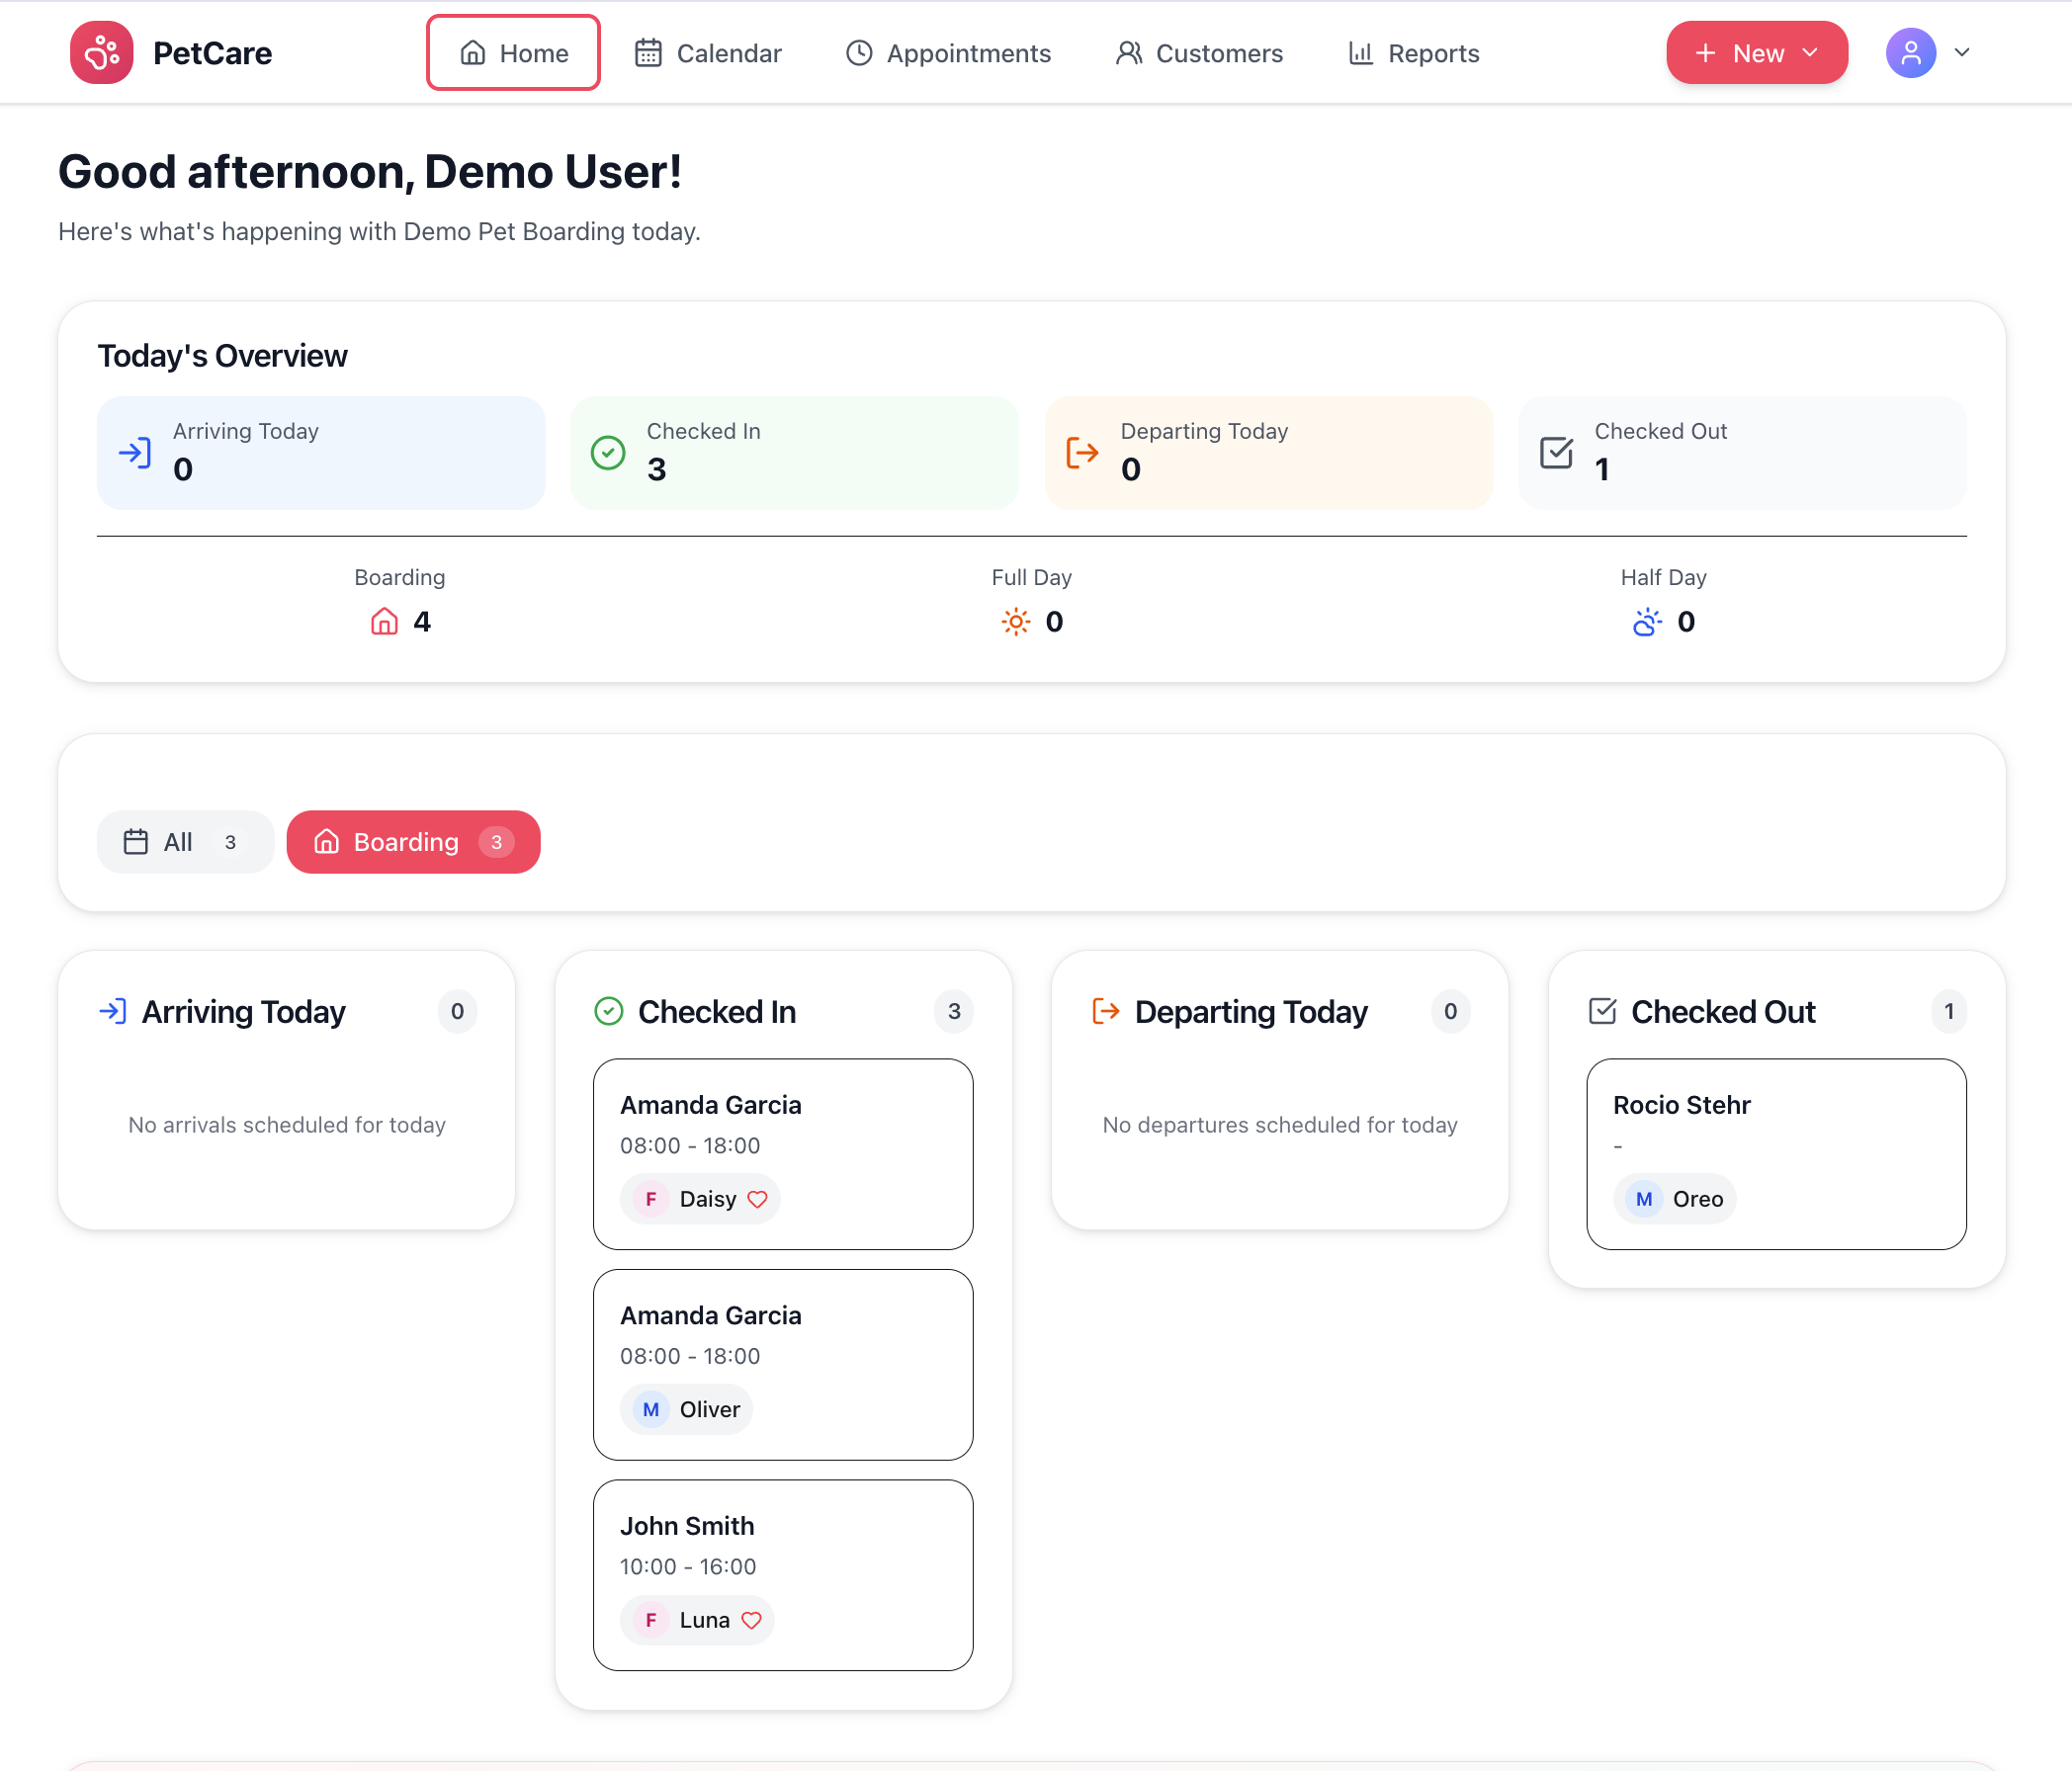
Task: Open the Boarding filter with count 3
Action: coord(413,841)
